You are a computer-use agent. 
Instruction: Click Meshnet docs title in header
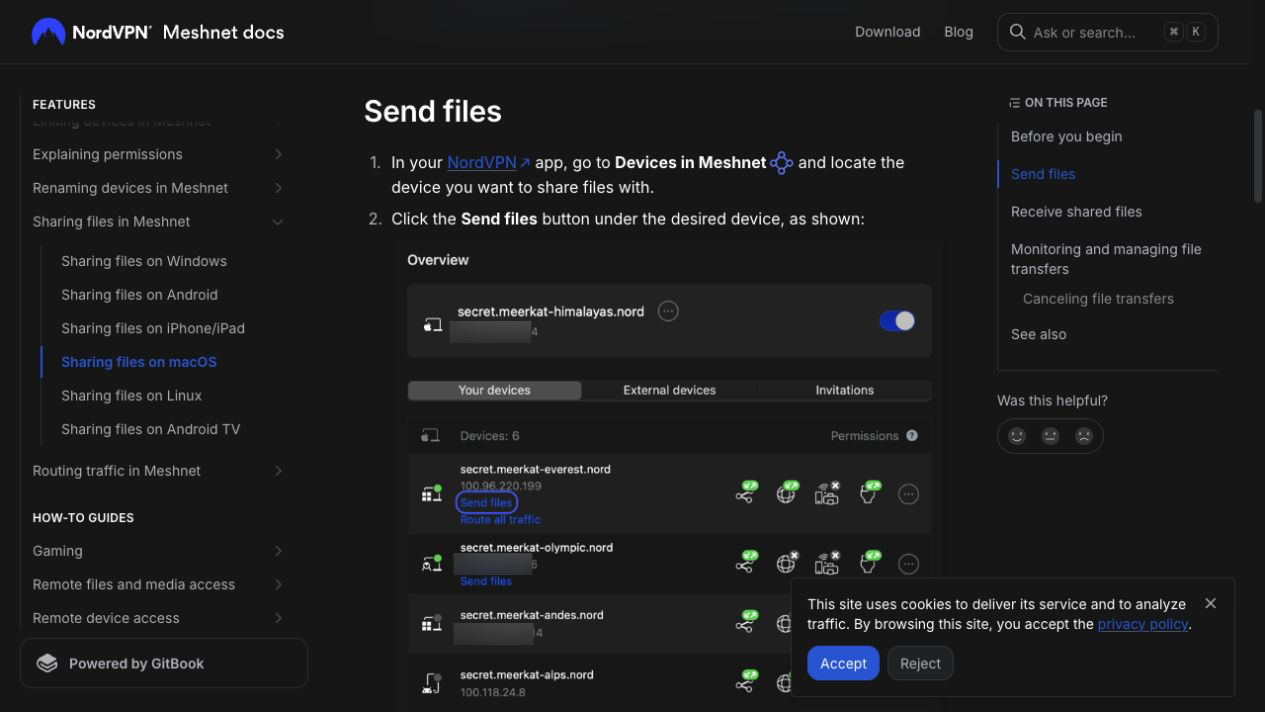pos(223,32)
